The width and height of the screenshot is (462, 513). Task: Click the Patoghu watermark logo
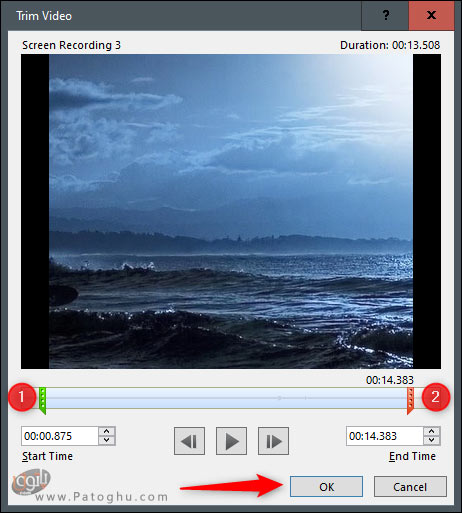31,482
